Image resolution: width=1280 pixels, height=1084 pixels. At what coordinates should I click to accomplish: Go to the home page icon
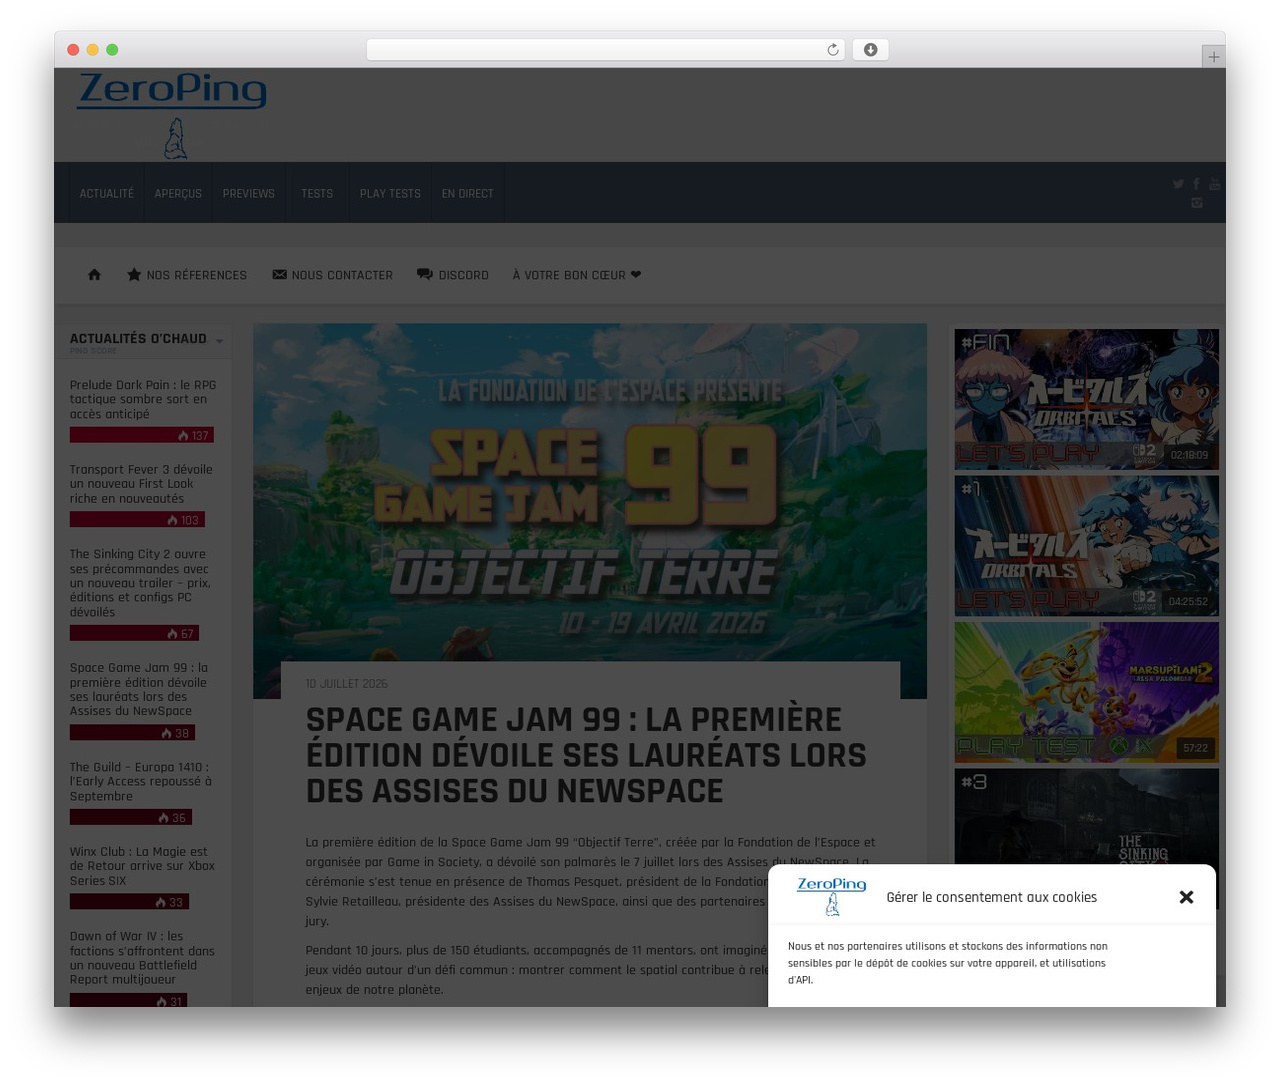point(94,275)
